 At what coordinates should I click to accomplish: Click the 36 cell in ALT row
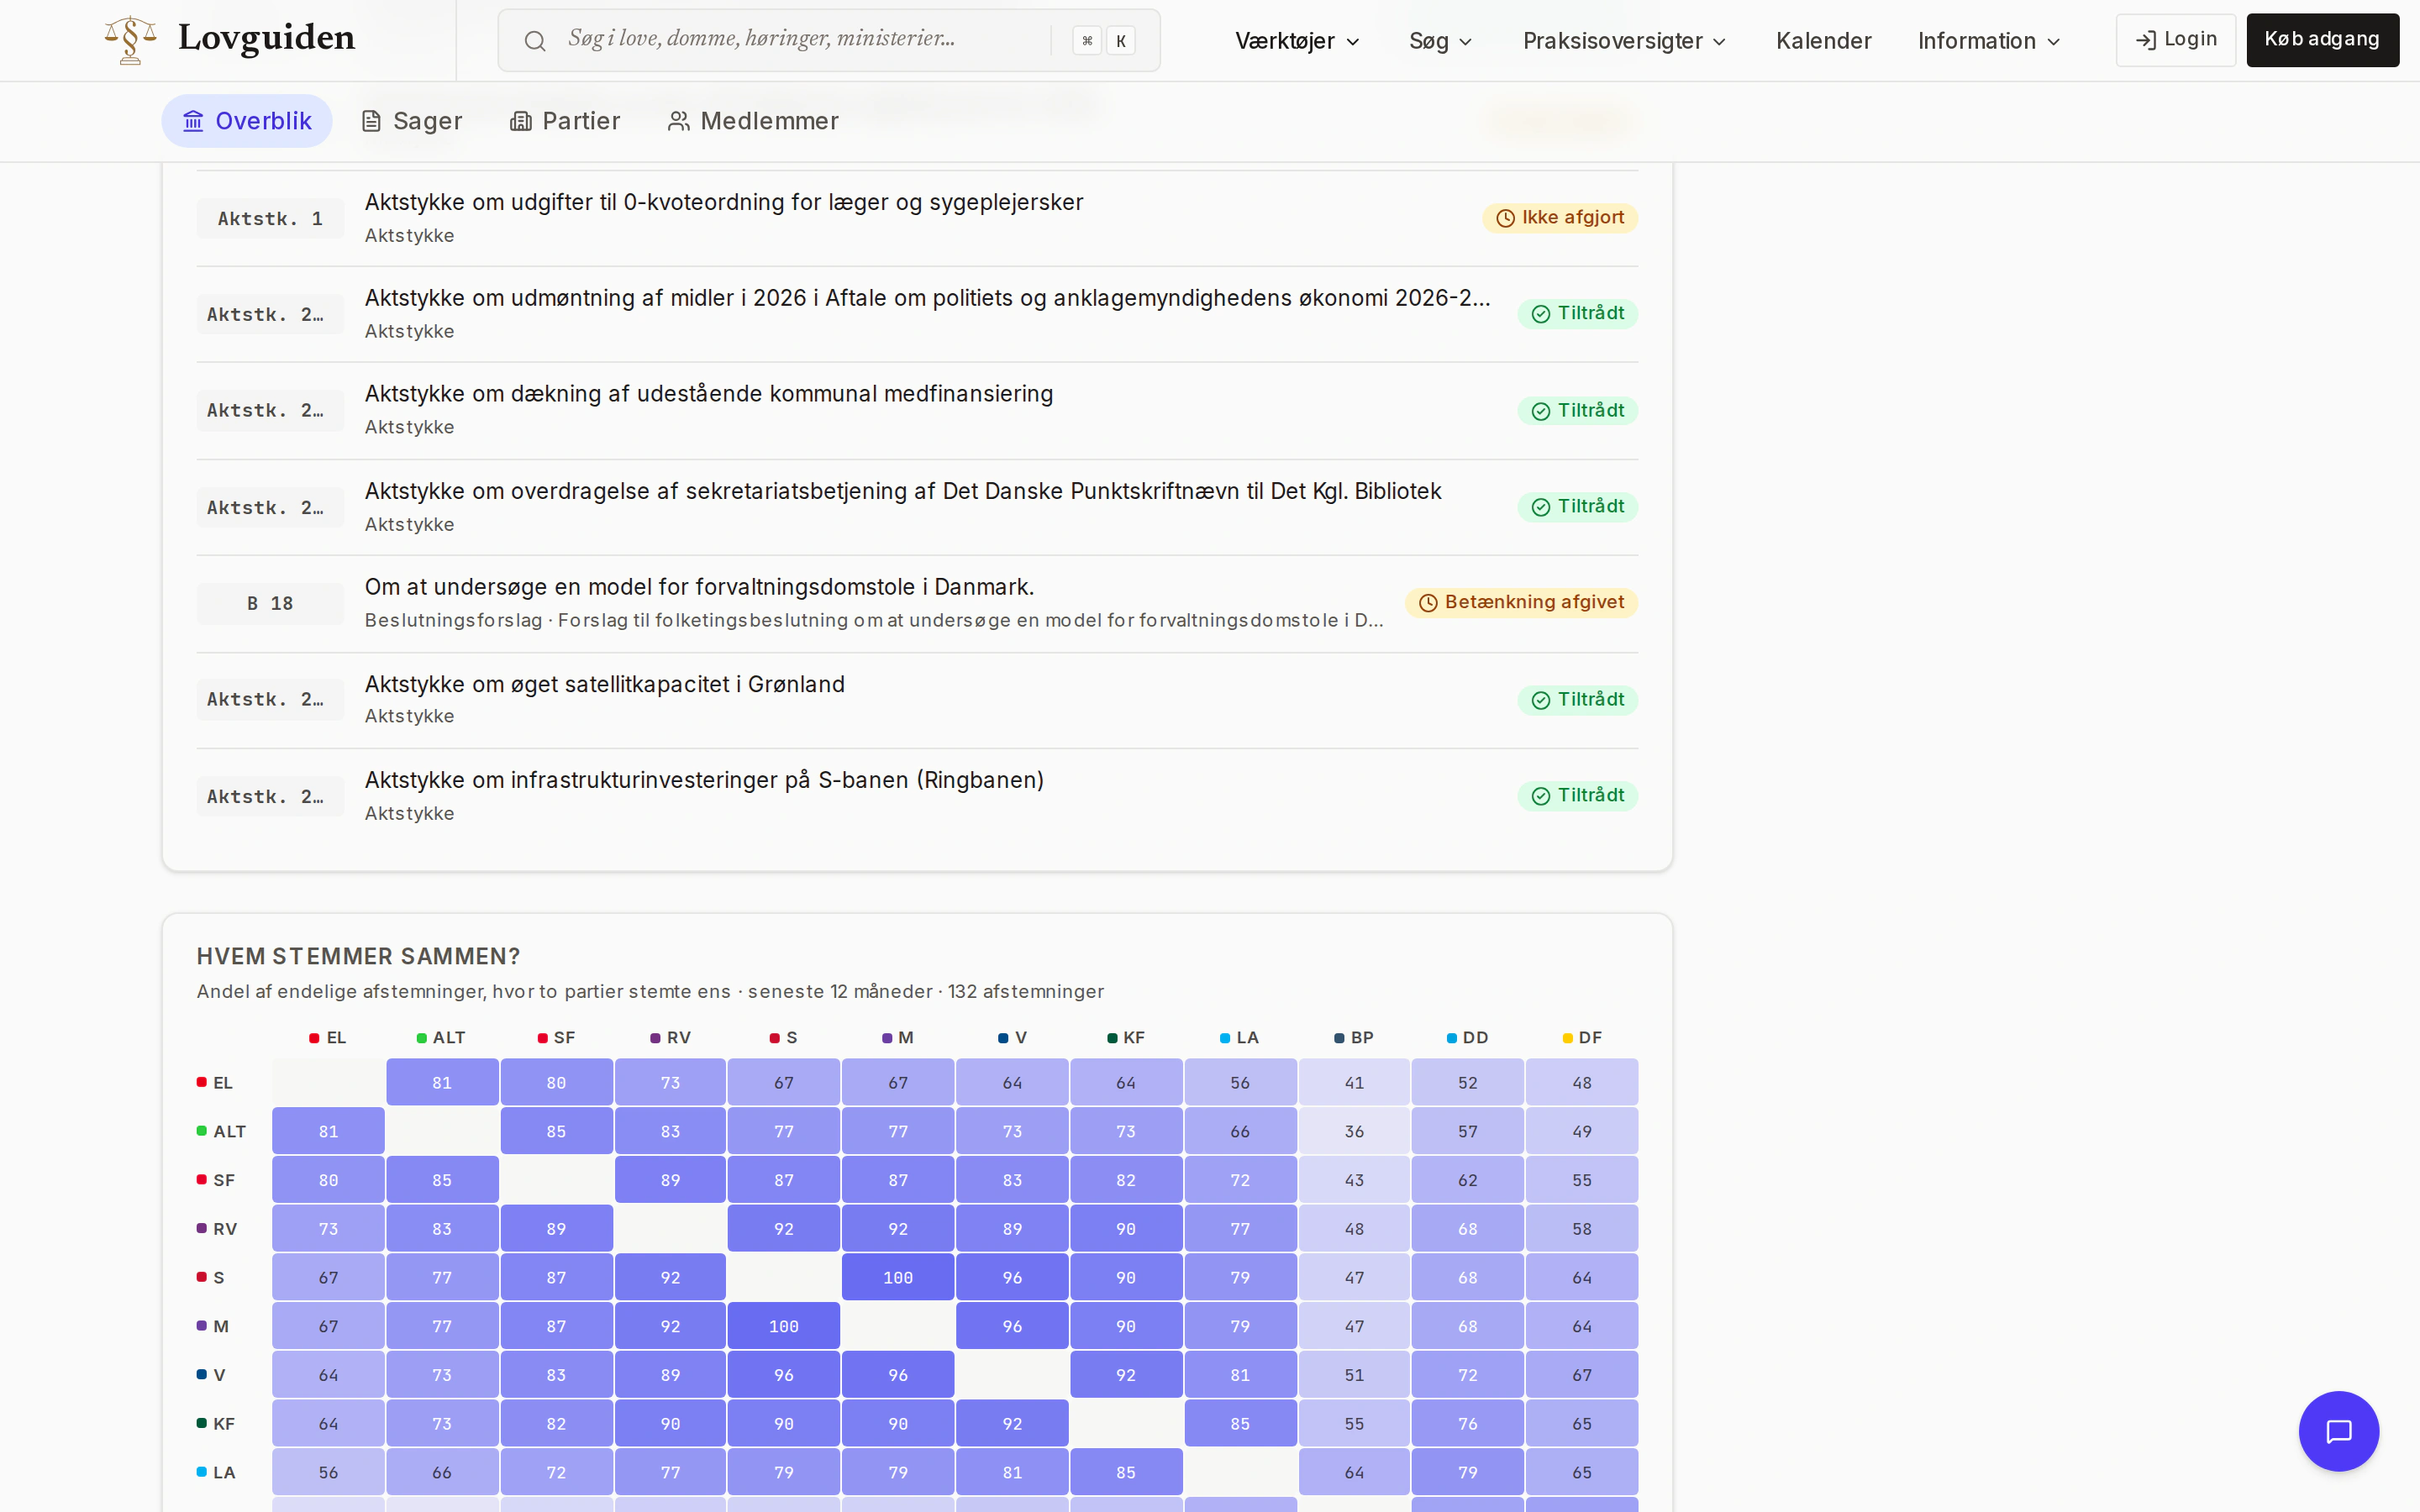[x=1354, y=1131]
